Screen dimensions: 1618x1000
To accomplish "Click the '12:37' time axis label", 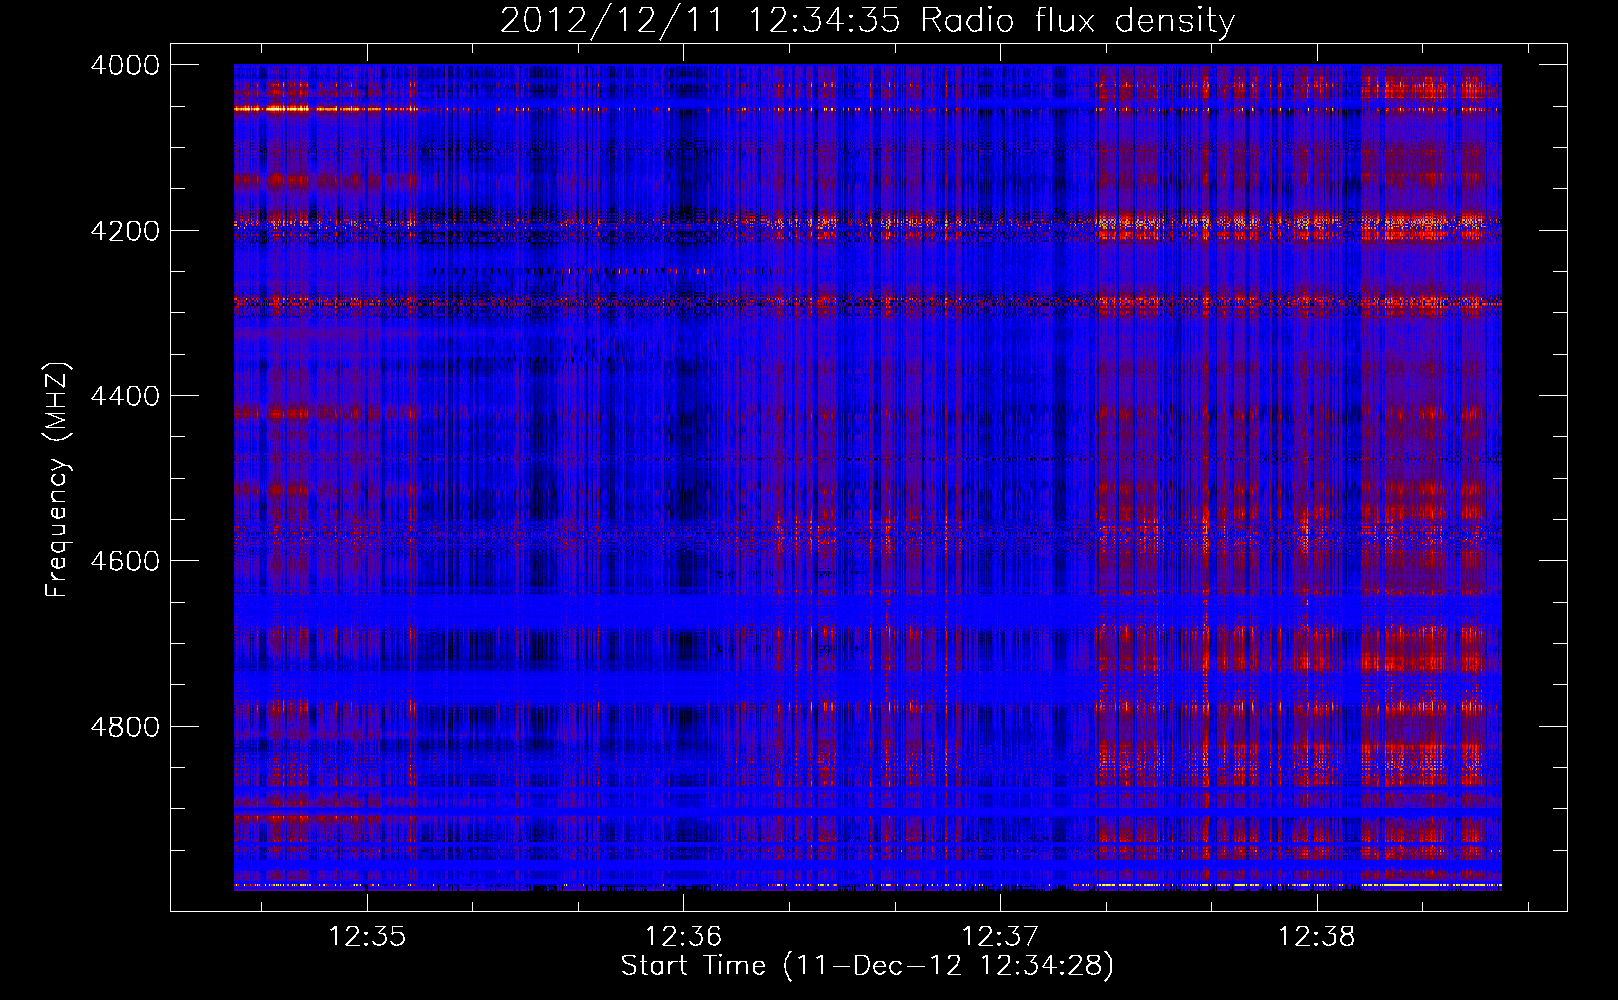I will [x=1000, y=937].
